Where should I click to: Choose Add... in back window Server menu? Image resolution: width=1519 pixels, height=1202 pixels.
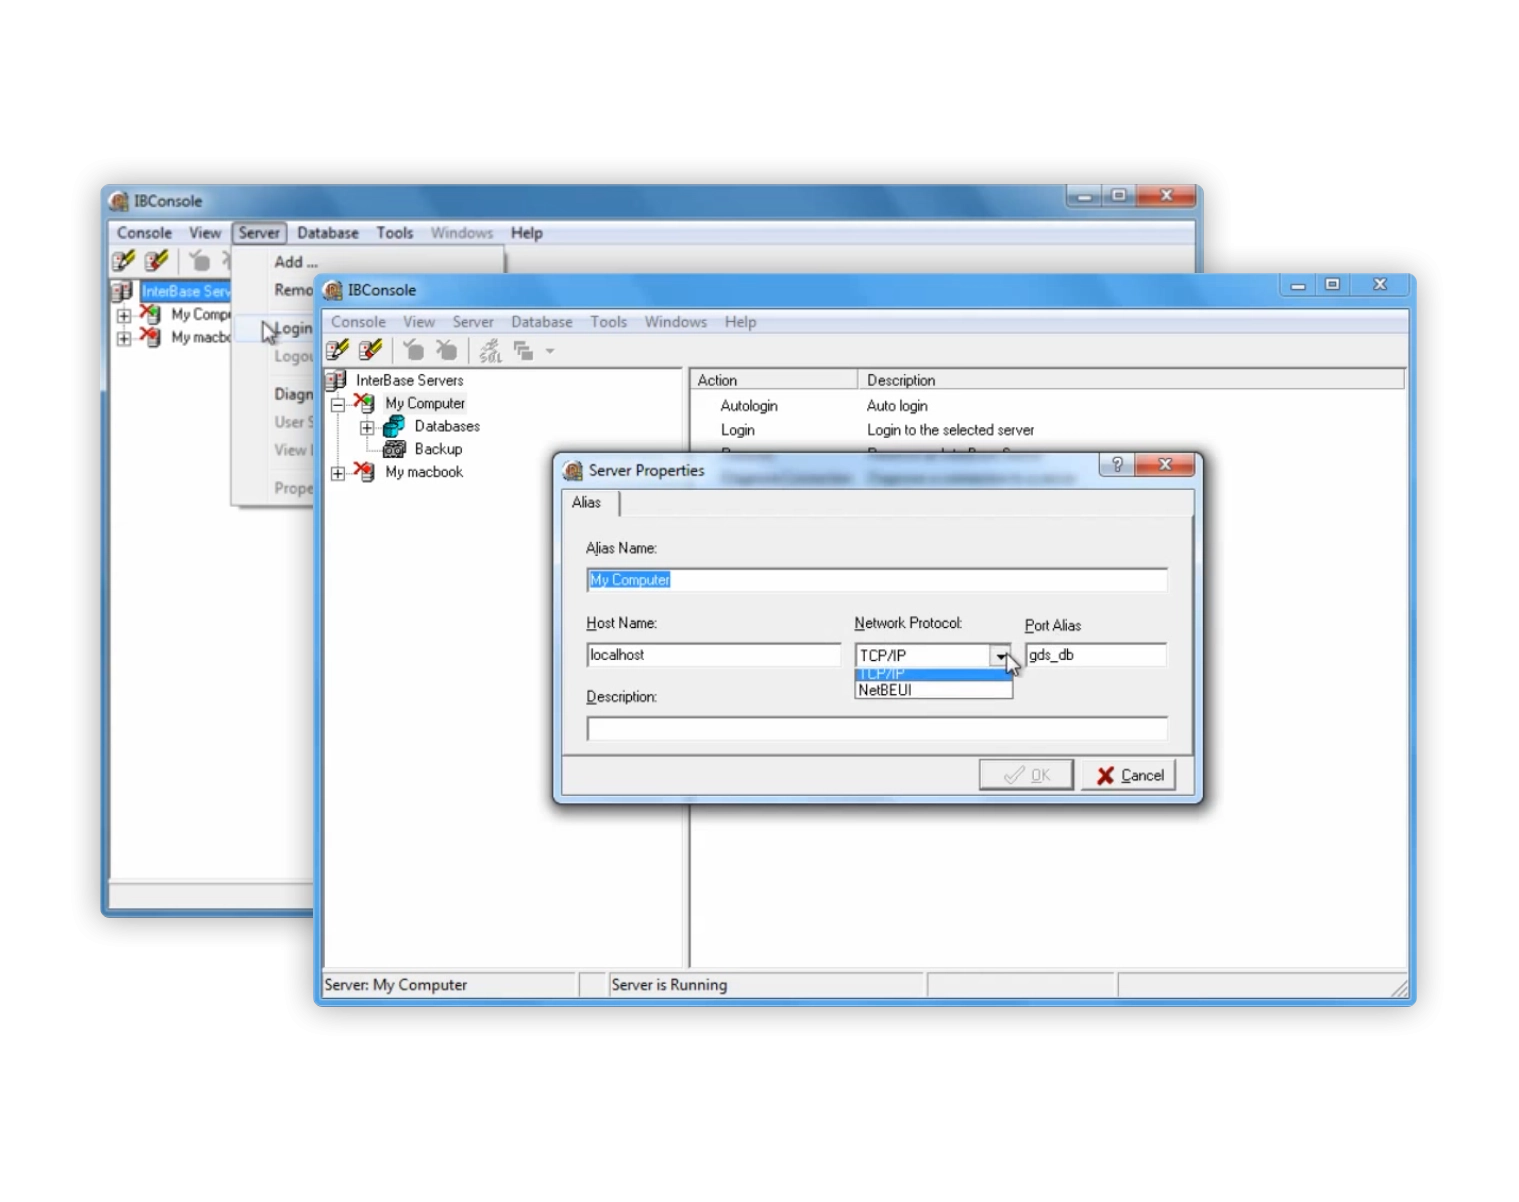pos(296,262)
